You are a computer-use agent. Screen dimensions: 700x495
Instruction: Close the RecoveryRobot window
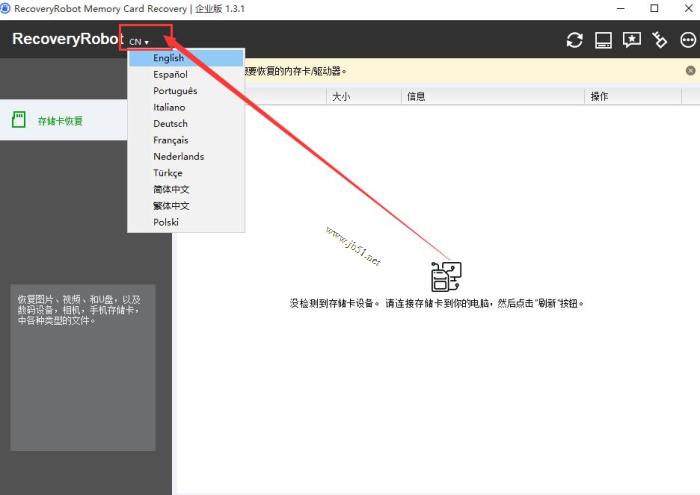(688, 8)
